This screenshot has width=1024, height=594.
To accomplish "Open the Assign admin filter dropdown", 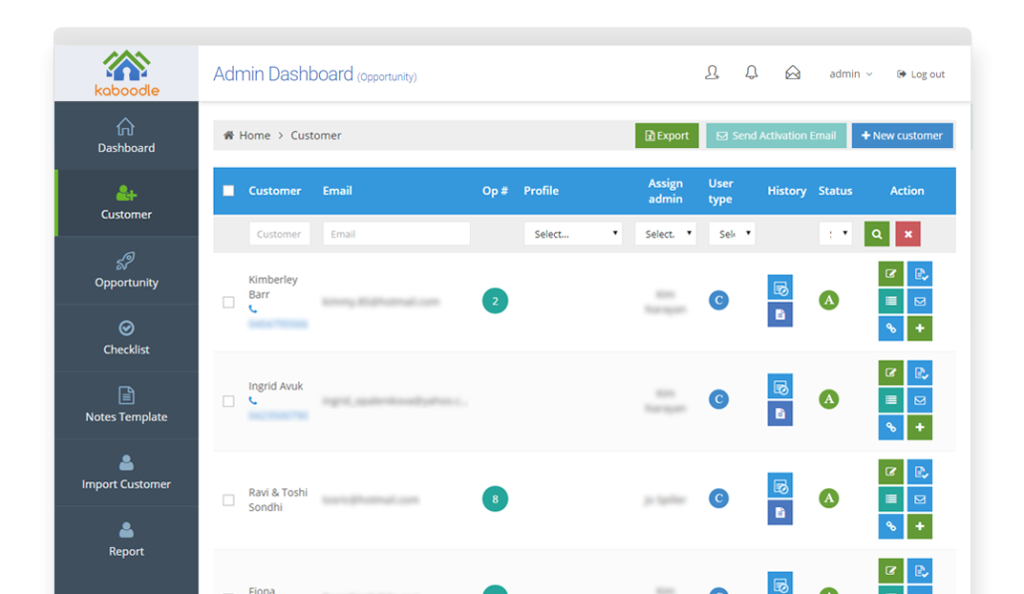I will point(665,234).
